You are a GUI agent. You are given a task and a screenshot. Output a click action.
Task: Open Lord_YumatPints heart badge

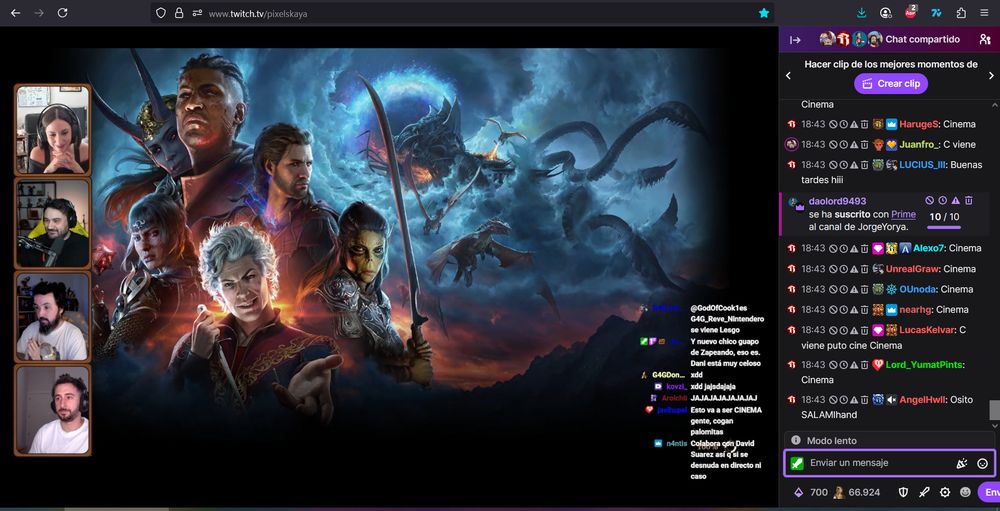[878, 365]
